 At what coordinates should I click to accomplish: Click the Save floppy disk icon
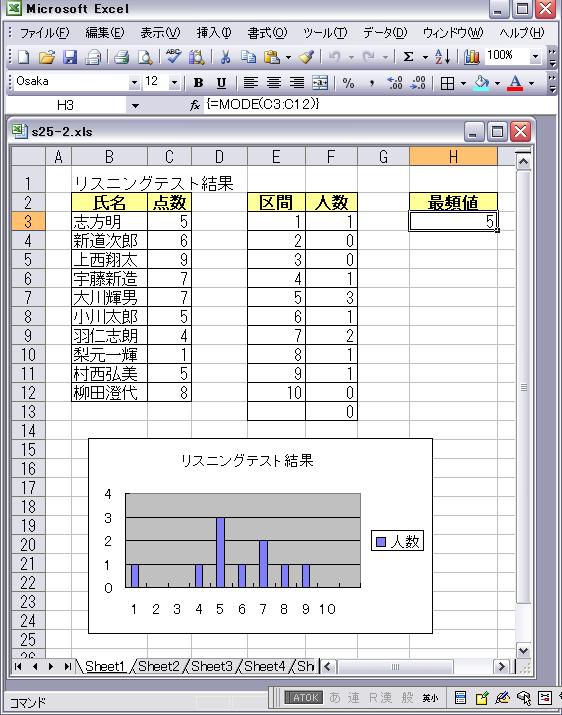coord(70,57)
